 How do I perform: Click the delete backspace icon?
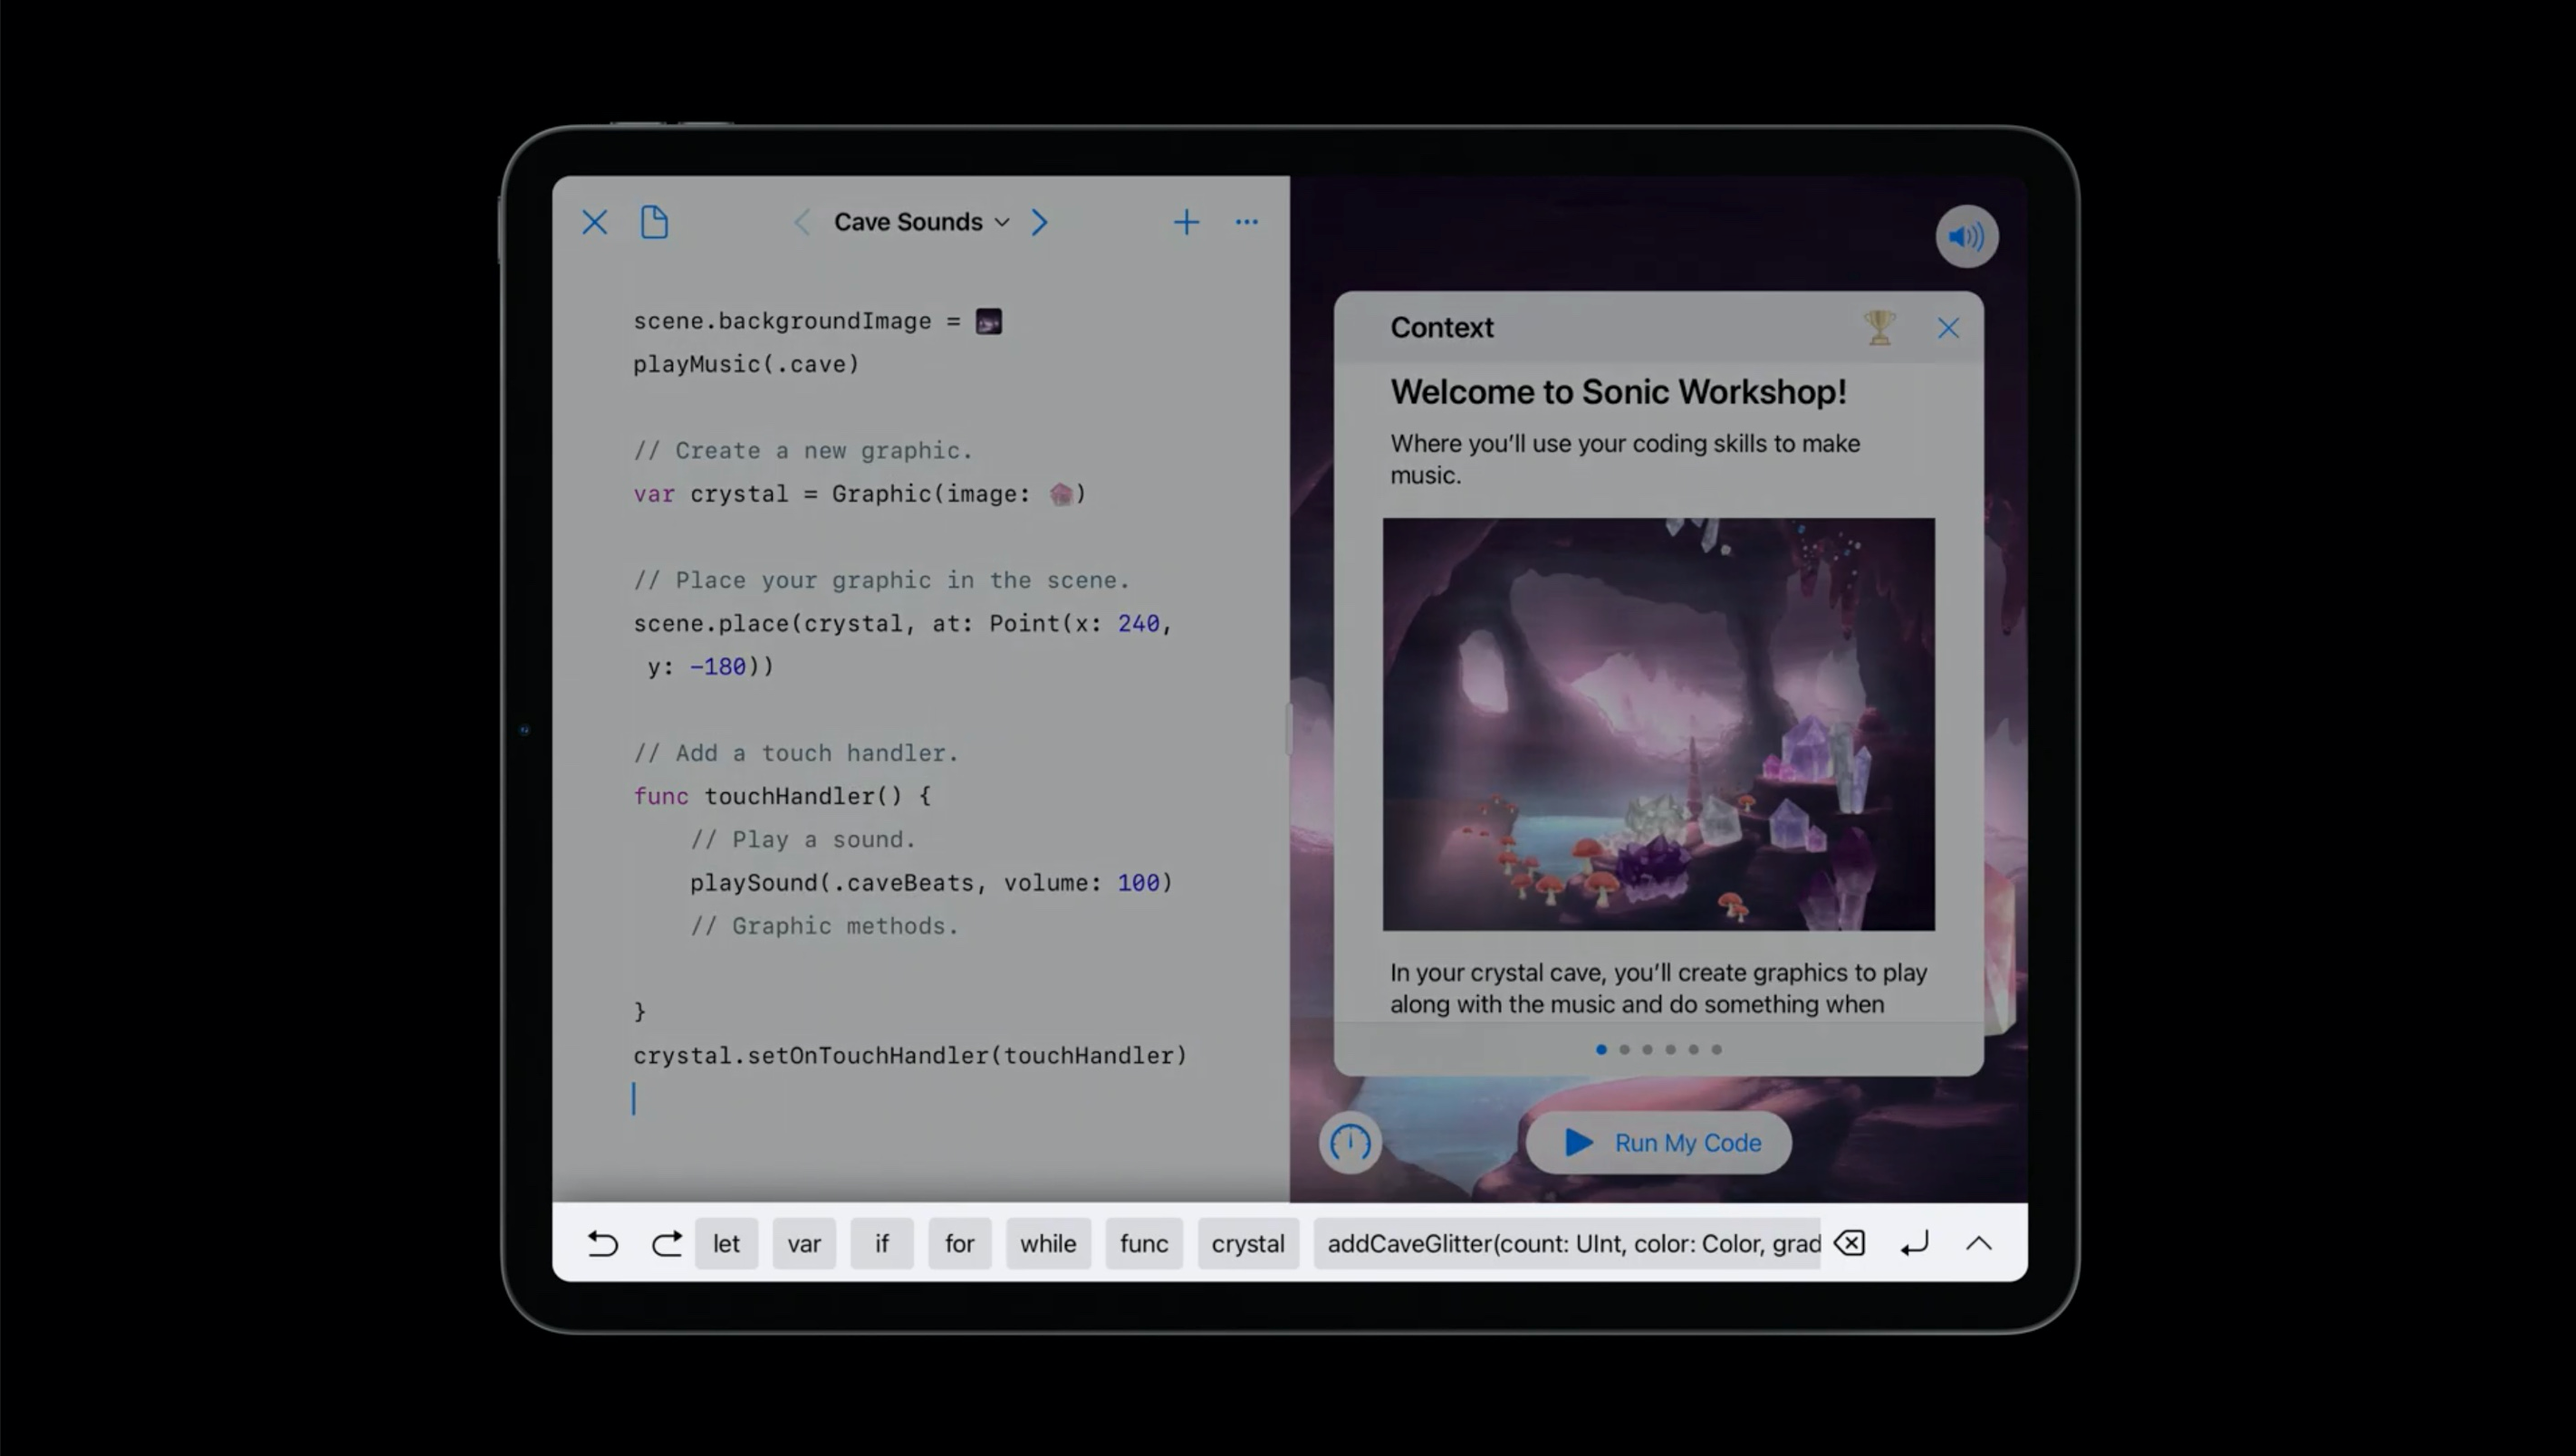[1850, 1243]
